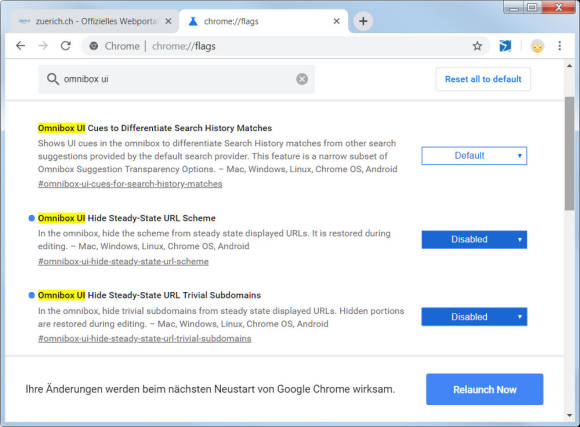Reload the chrome://flags page
Viewport: 580px width, 427px height.
[x=66, y=46]
